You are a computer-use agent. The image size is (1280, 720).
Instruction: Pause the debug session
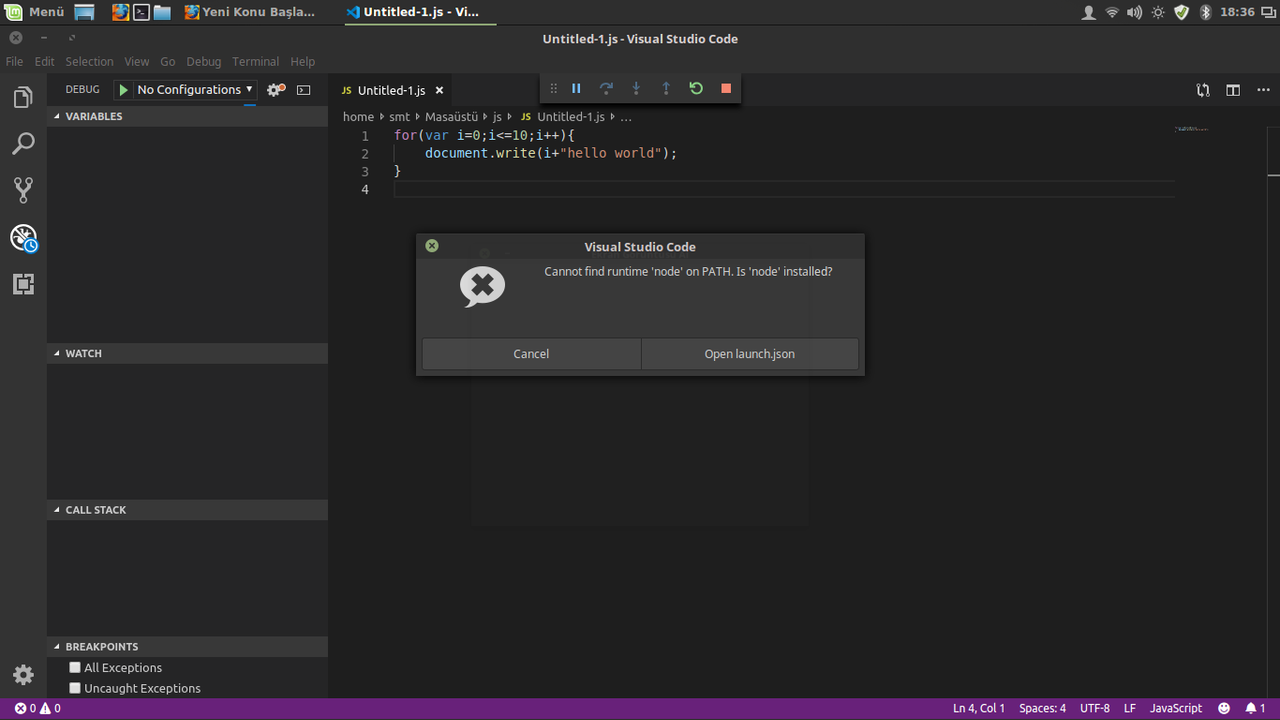[x=576, y=88]
